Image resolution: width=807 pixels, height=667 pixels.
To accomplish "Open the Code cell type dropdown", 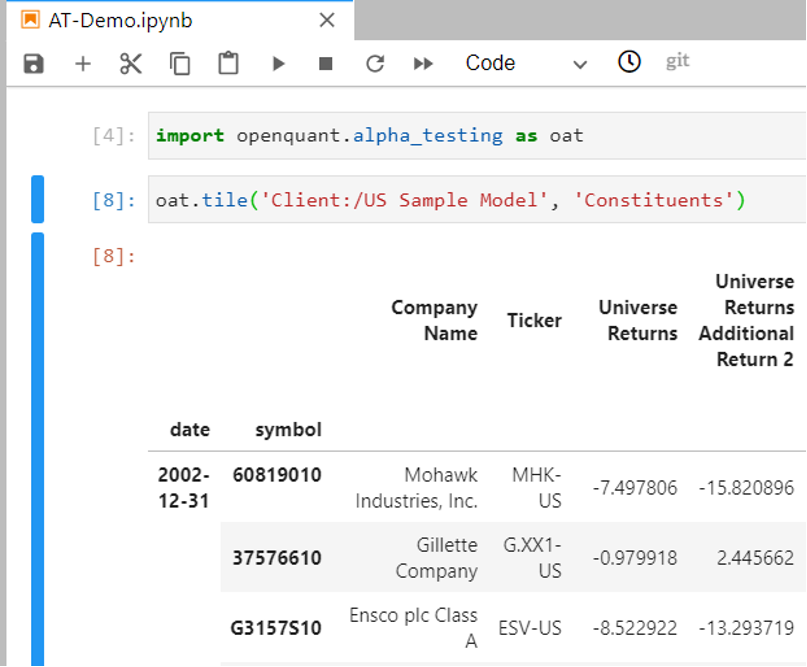I will click(x=525, y=63).
